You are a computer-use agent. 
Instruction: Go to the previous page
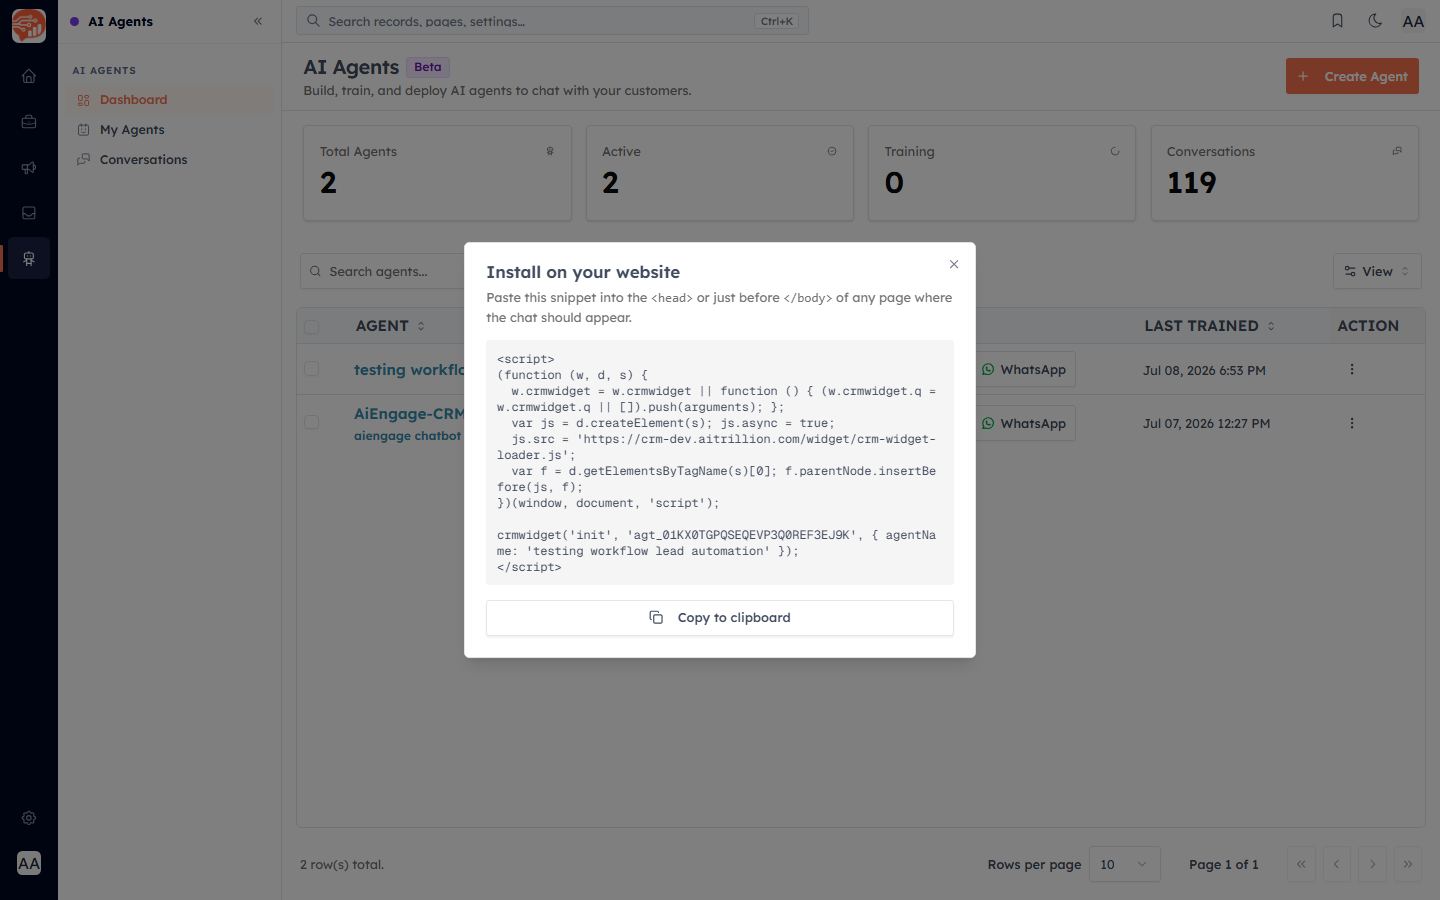(1336, 864)
